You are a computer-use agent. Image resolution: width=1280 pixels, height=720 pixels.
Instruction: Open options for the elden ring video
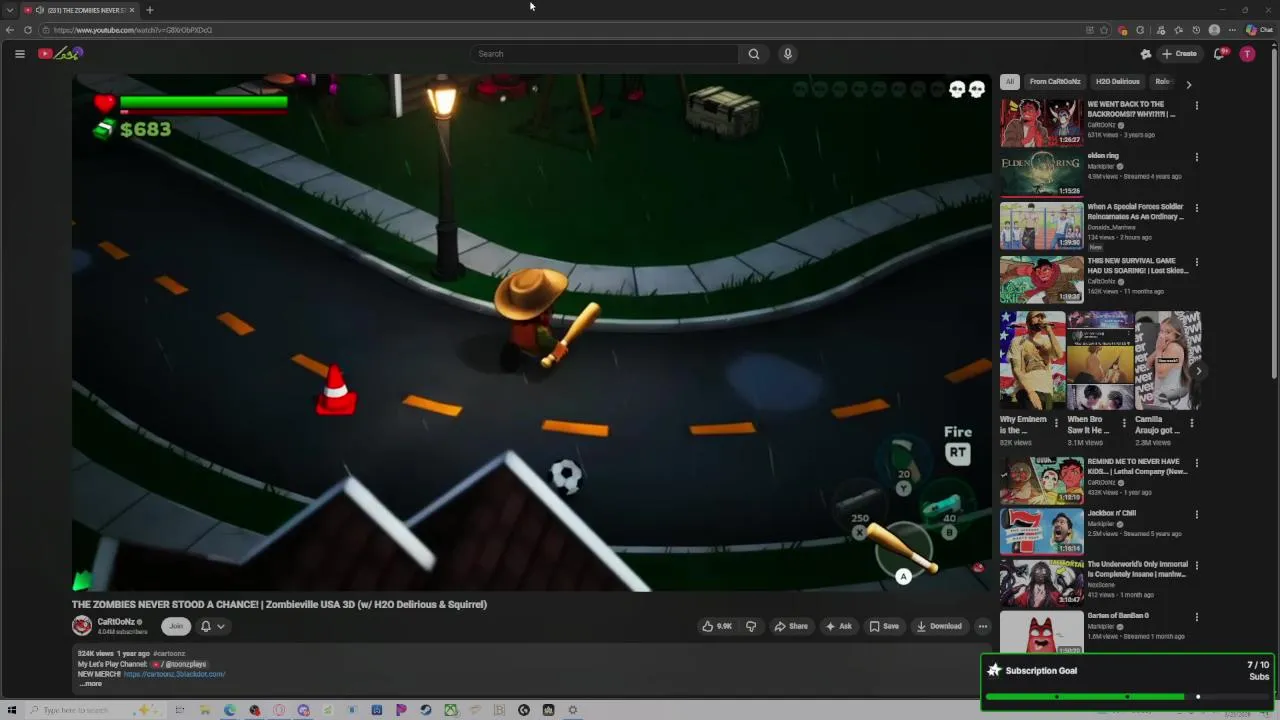(1196, 158)
